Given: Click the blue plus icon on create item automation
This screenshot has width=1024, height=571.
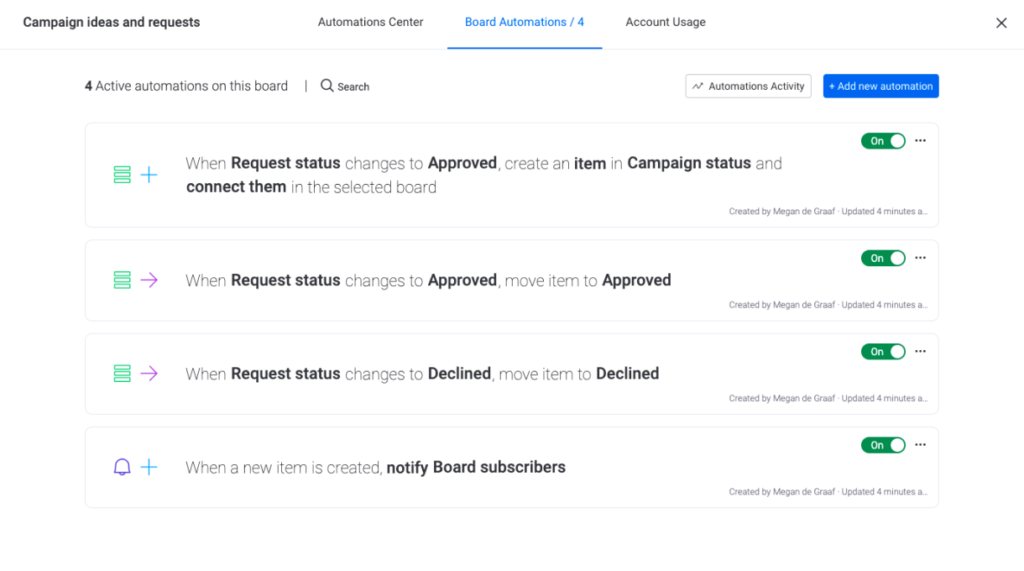Looking at the screenshot, I should coord(149,175).
